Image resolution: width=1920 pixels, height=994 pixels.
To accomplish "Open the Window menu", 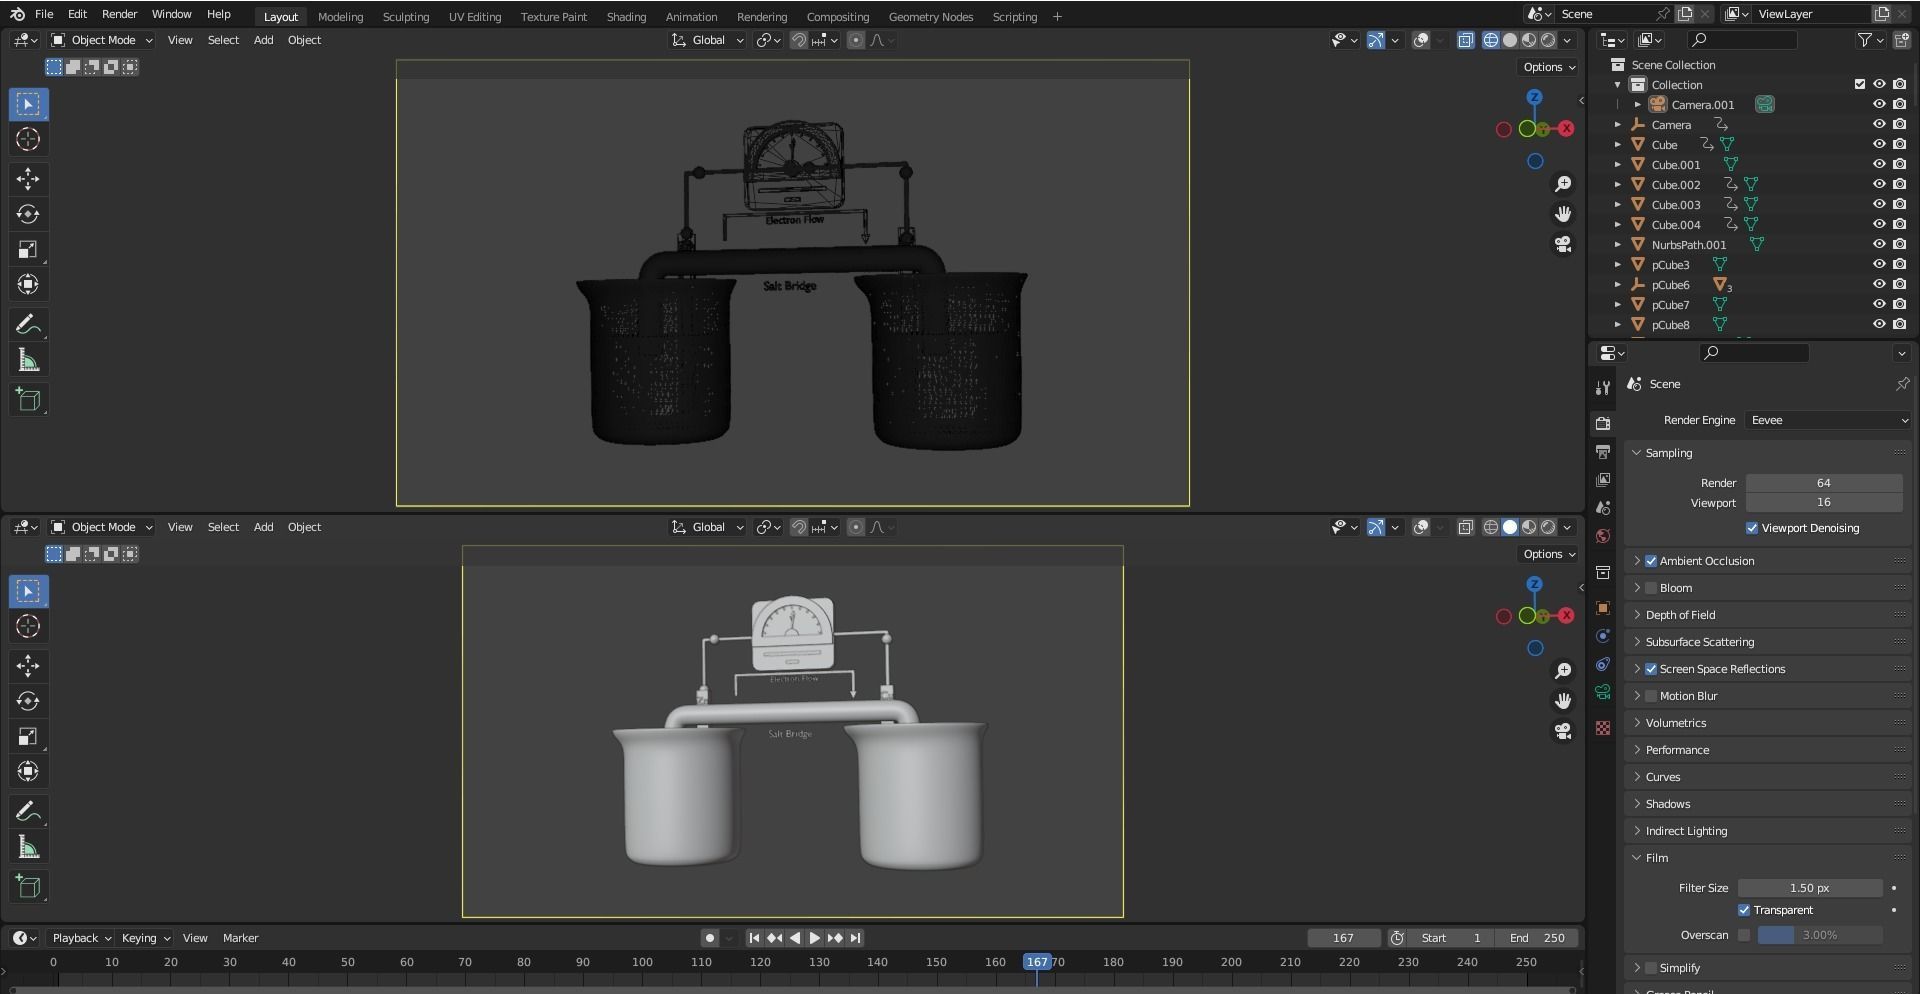I will [171, 14].
